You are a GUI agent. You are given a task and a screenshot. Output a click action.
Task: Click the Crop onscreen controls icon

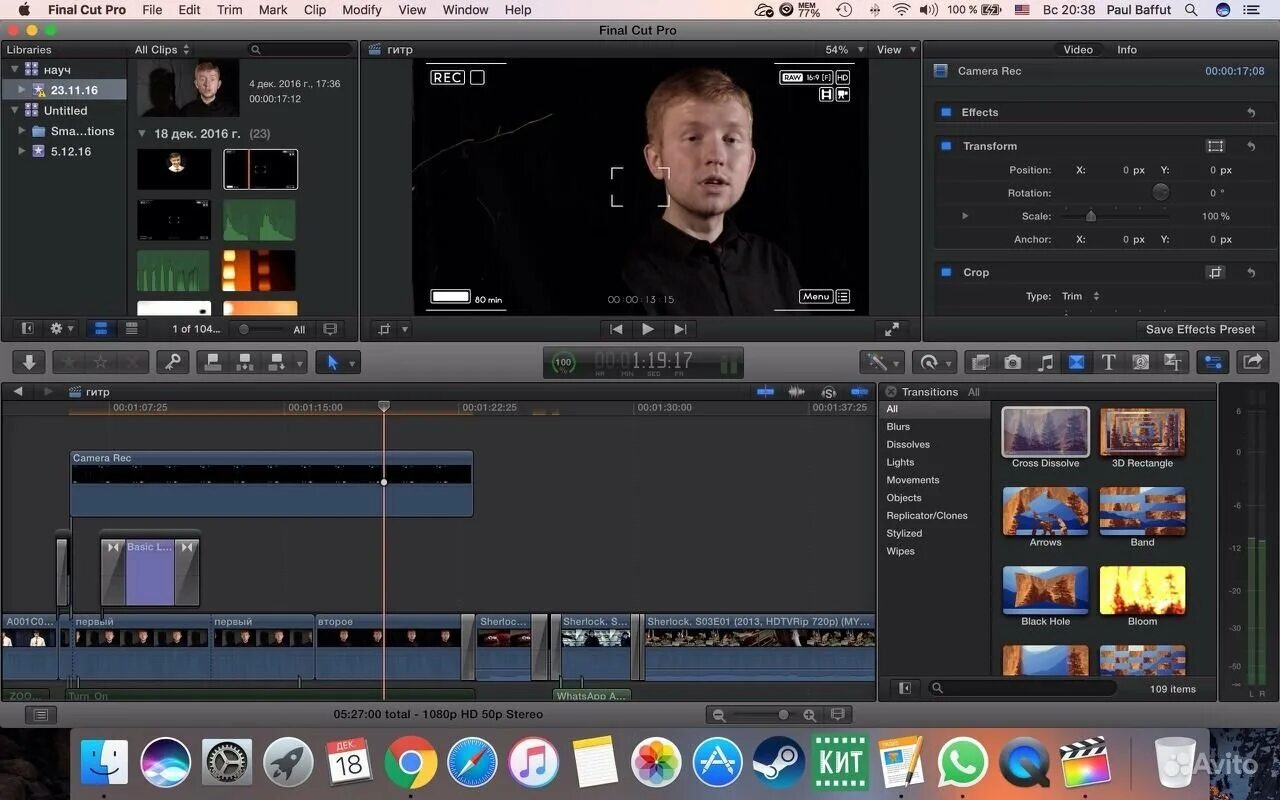pos(1216,272)
